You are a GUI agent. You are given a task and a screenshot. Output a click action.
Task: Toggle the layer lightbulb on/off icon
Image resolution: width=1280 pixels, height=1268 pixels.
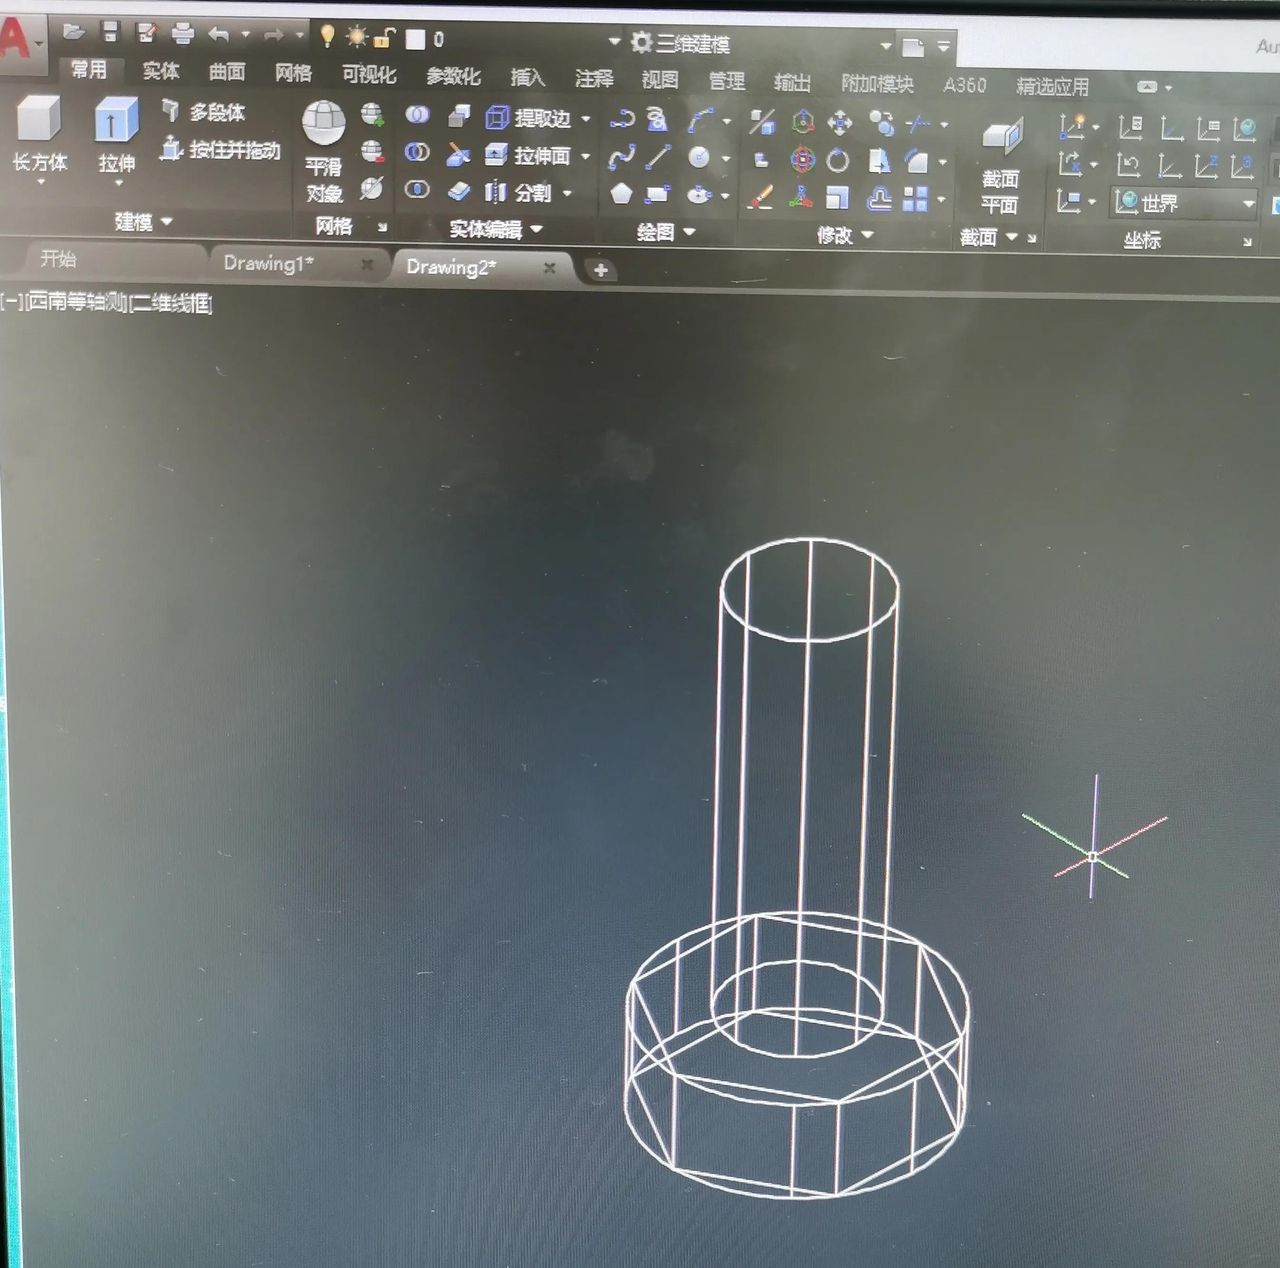327,36
